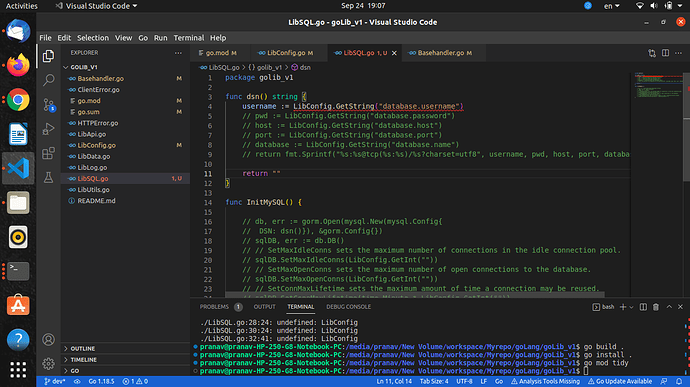
Task: Open feedback icon in status bar
Action: tap(664, 381)
